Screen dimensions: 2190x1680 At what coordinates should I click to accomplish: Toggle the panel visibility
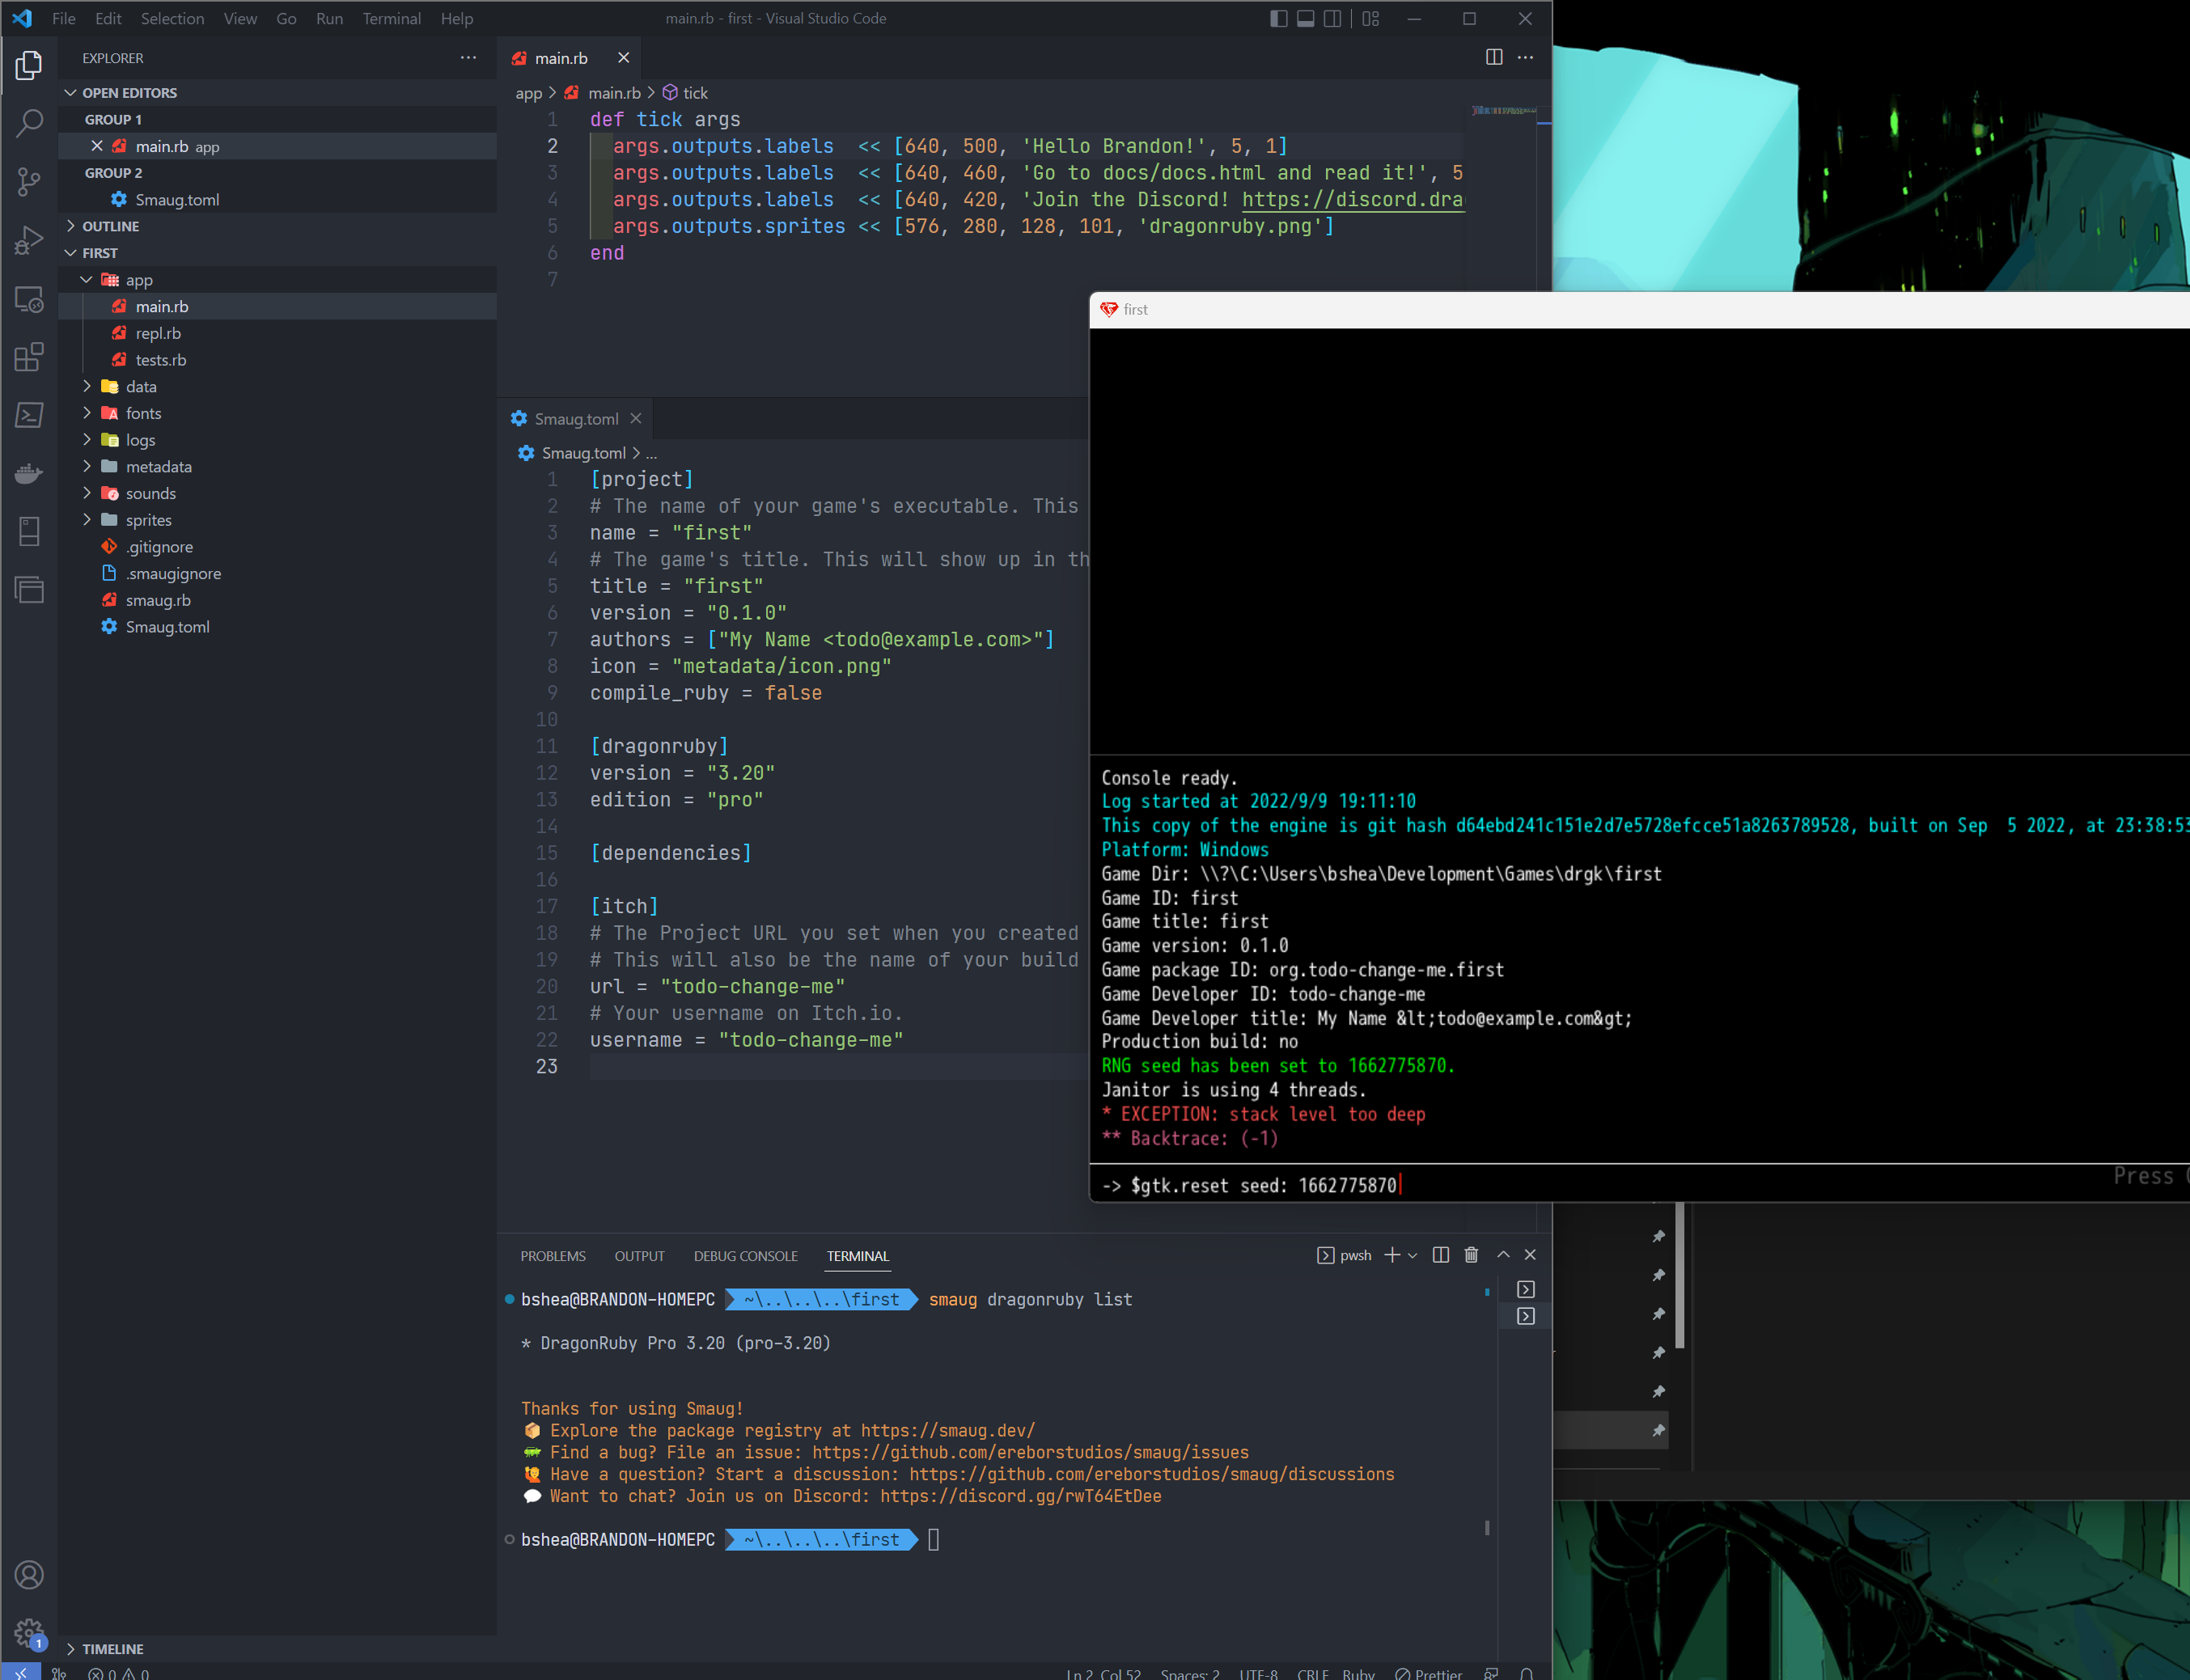click(1305, 18)
